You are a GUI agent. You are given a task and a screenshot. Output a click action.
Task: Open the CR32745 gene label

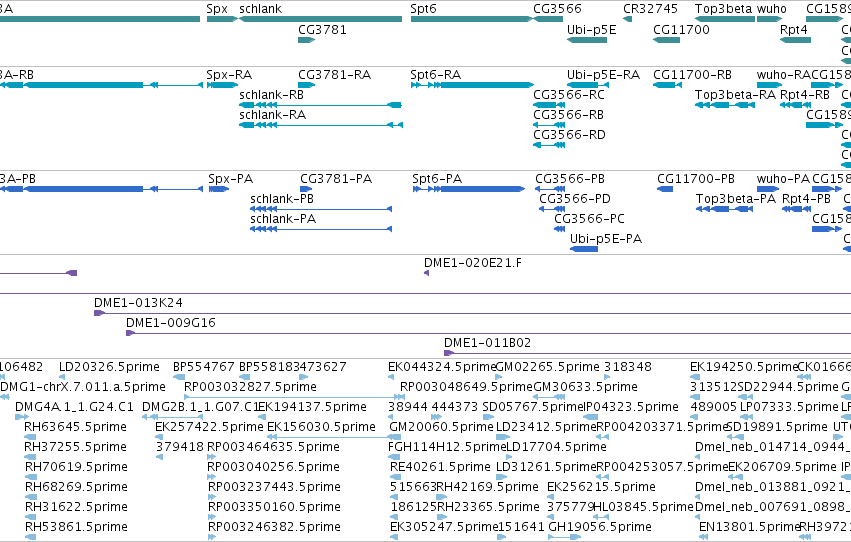tap(650, 9)
